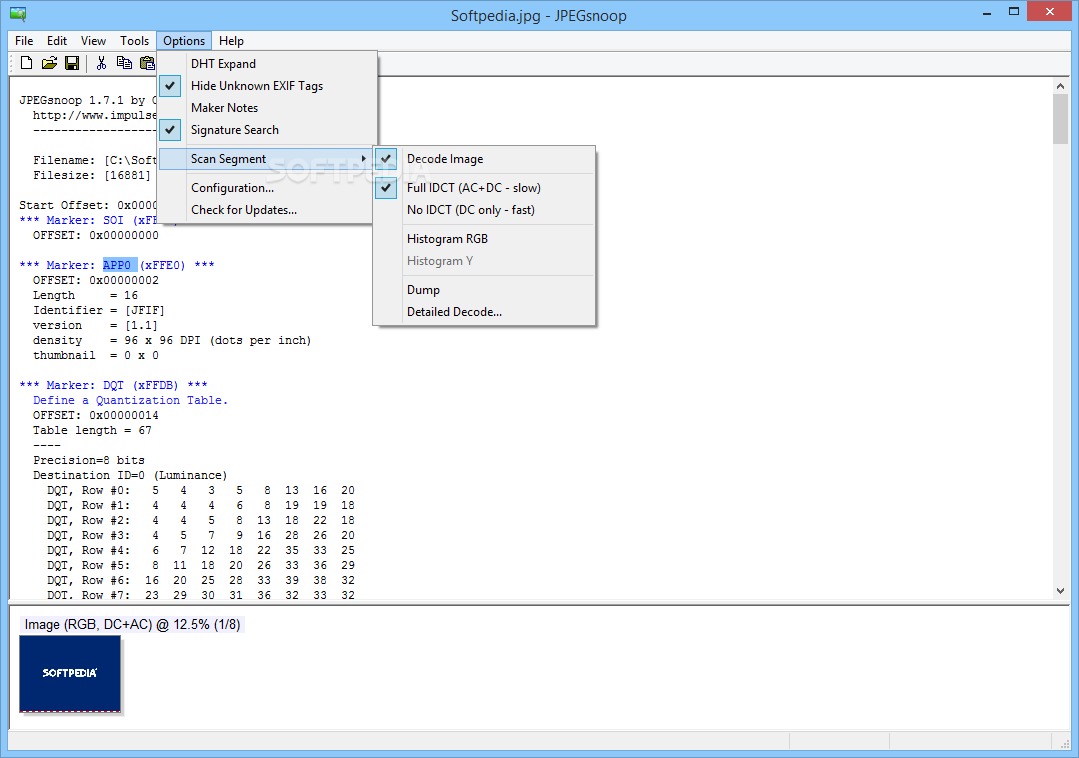Close the open Options menu
Viewport: 1079px width, 758px height.
pyautogui.click(x=184, y=41)
